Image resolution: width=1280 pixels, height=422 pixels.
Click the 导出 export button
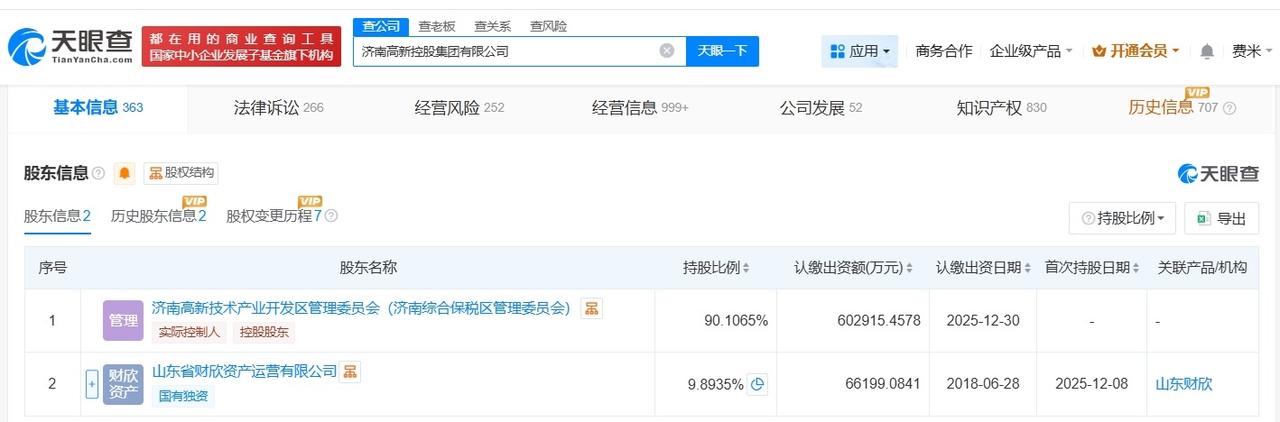(1221, 218)
